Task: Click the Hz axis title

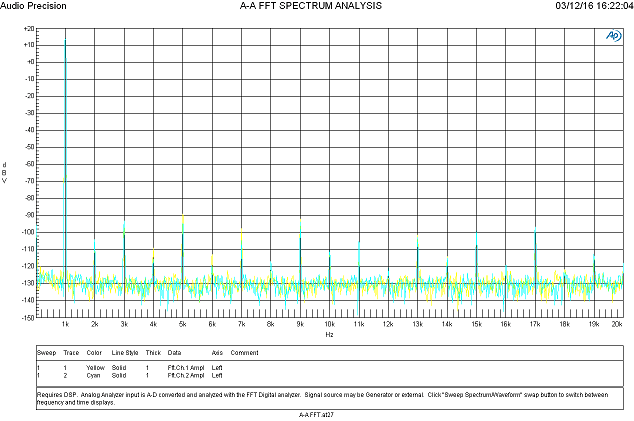Action: [329, 334]
